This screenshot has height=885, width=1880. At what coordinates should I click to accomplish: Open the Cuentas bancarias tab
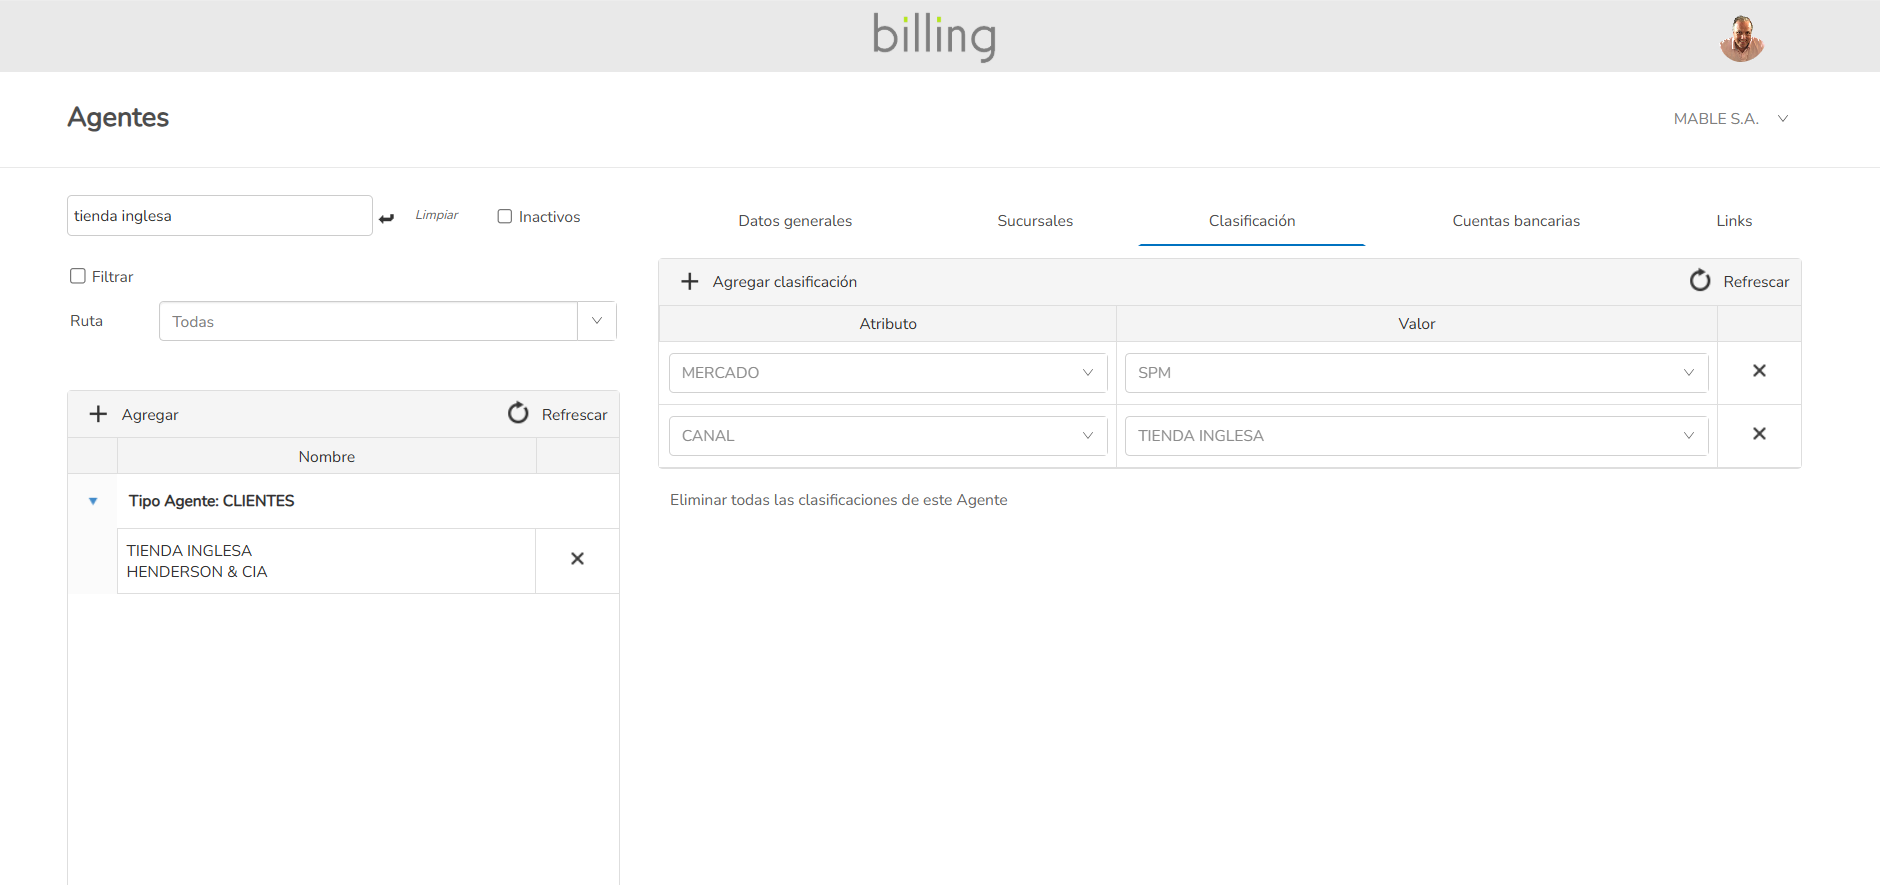(x=1516, y=221)
